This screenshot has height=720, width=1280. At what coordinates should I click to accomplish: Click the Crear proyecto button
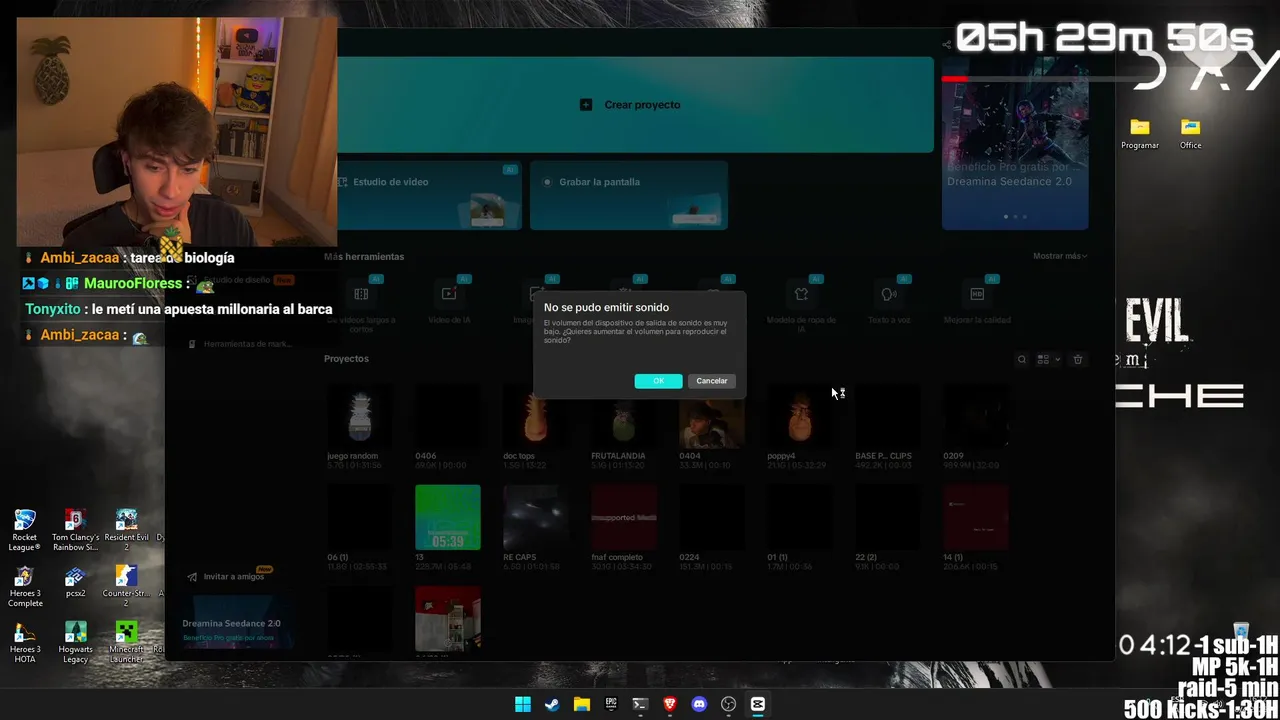point(630,105)
